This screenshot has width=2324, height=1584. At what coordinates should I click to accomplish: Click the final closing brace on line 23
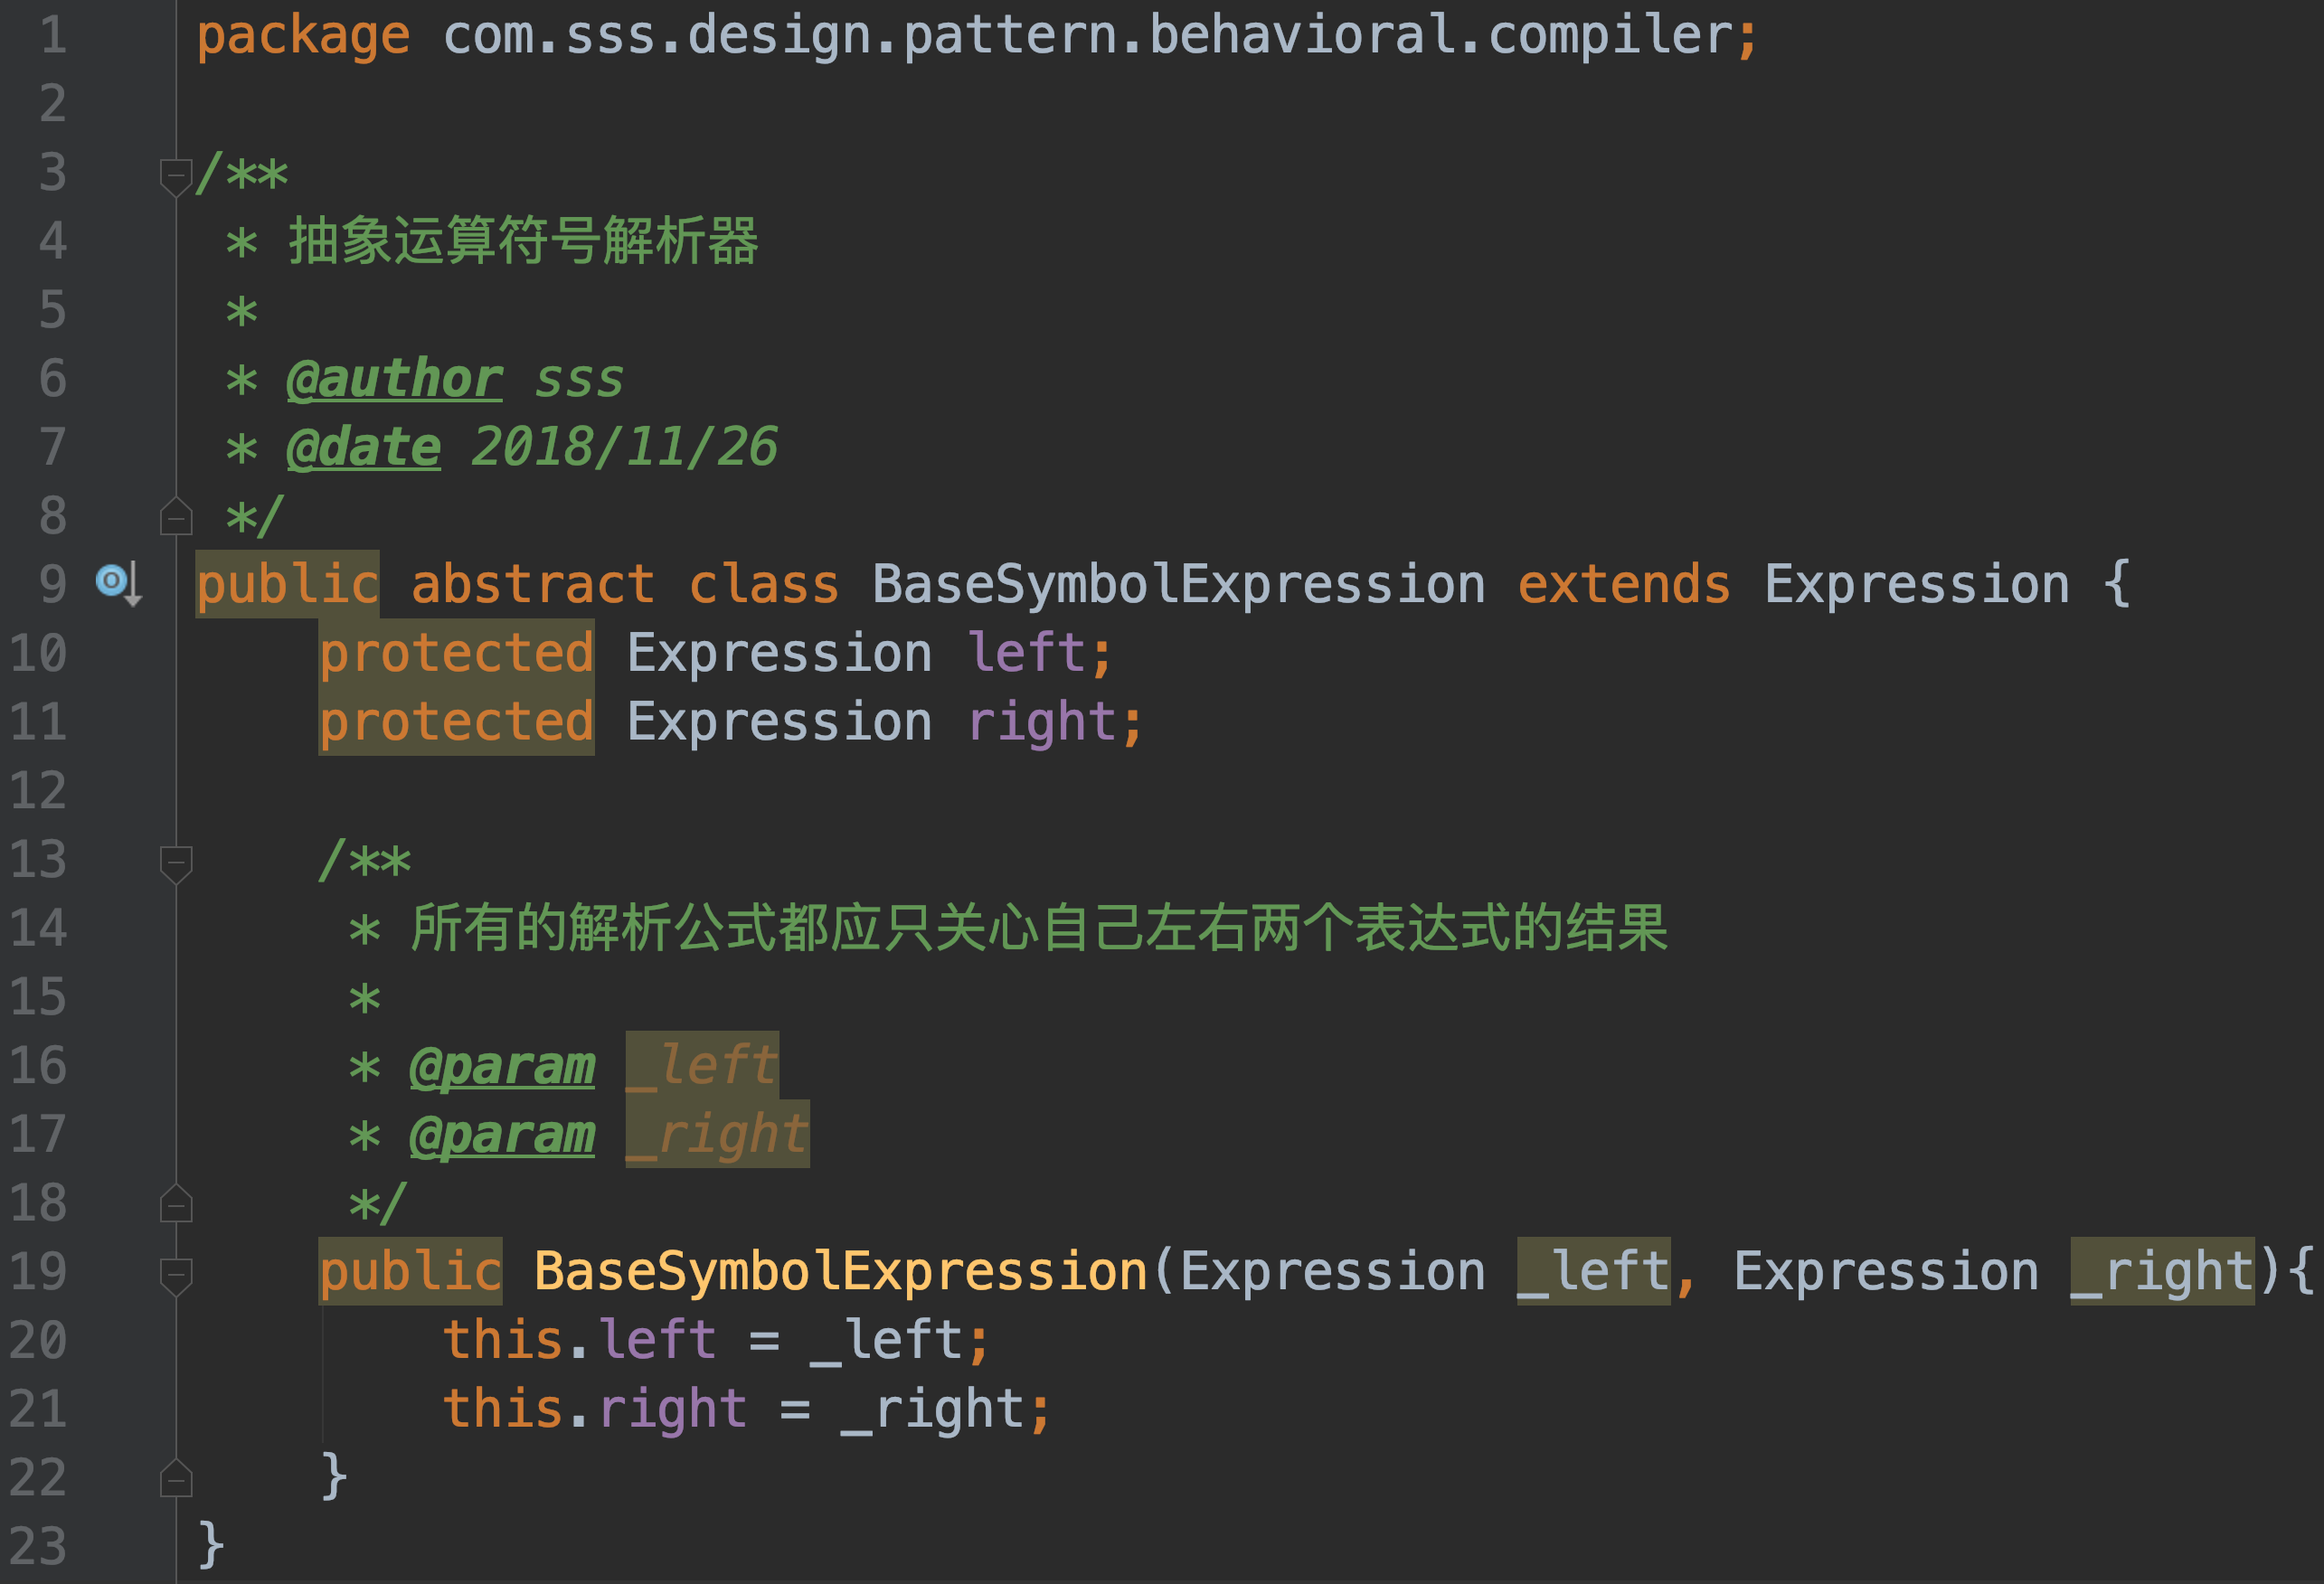pyautogui.click(x=211, y=1545)
